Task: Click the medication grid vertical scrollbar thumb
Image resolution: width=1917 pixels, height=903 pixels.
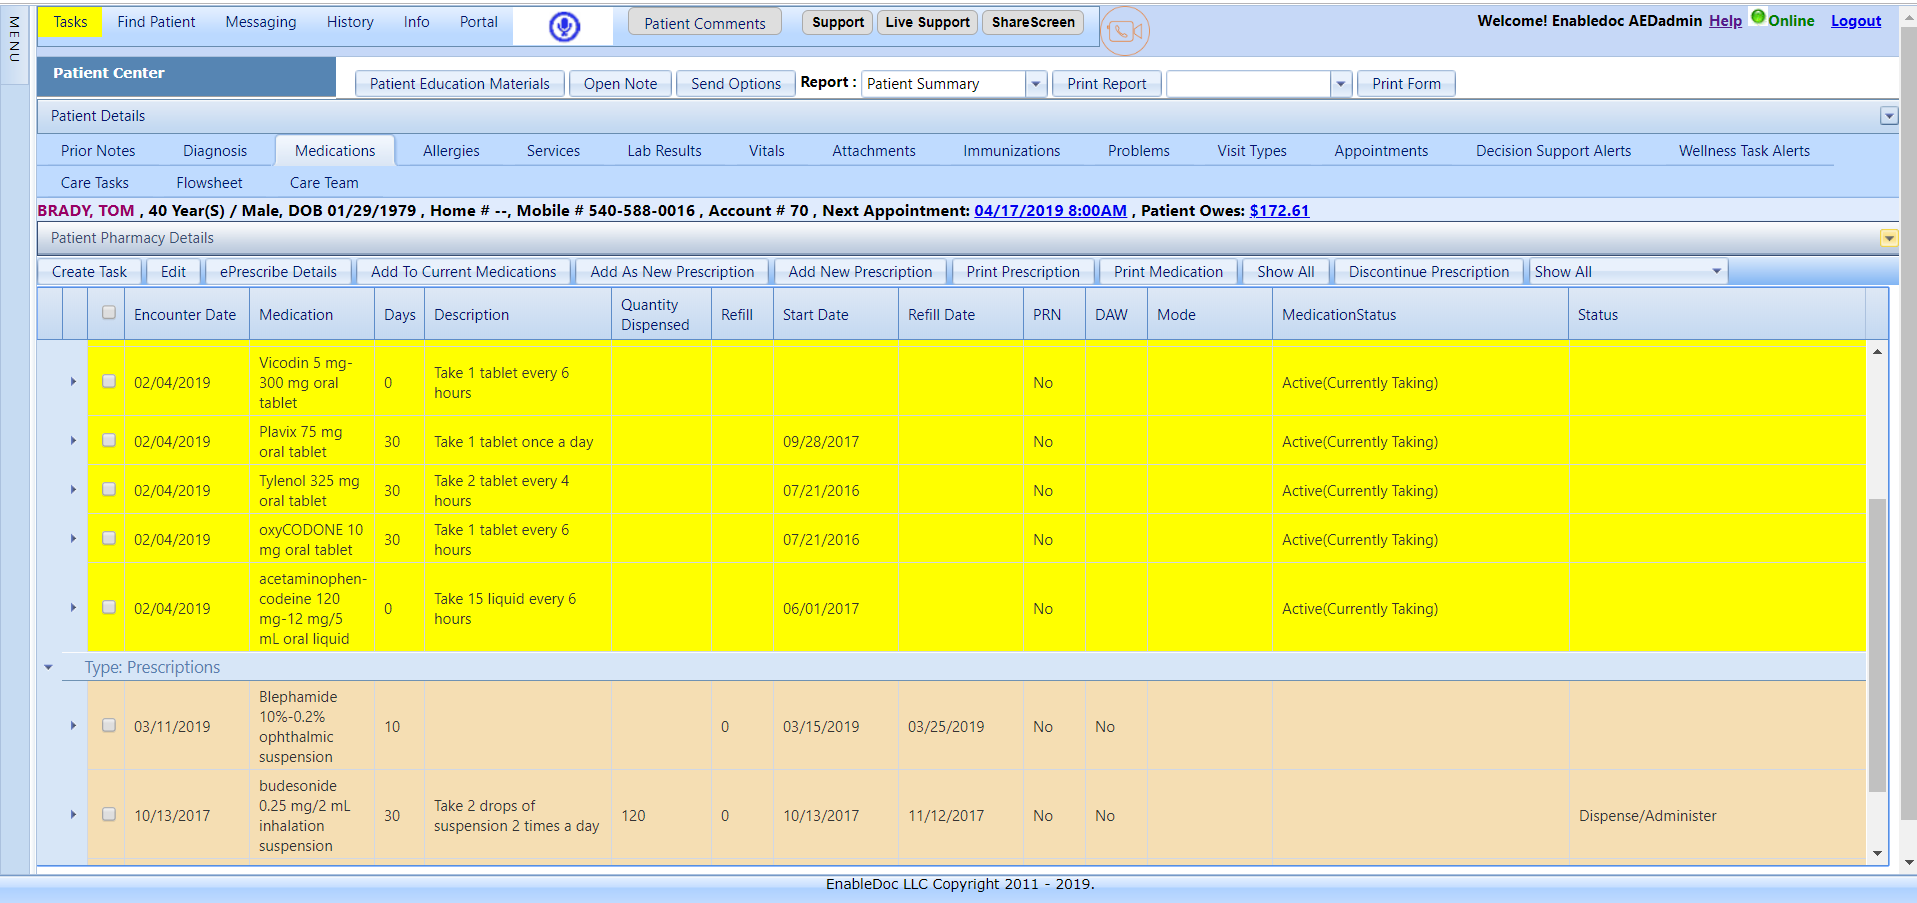Action: click(x=1877, y=645)
